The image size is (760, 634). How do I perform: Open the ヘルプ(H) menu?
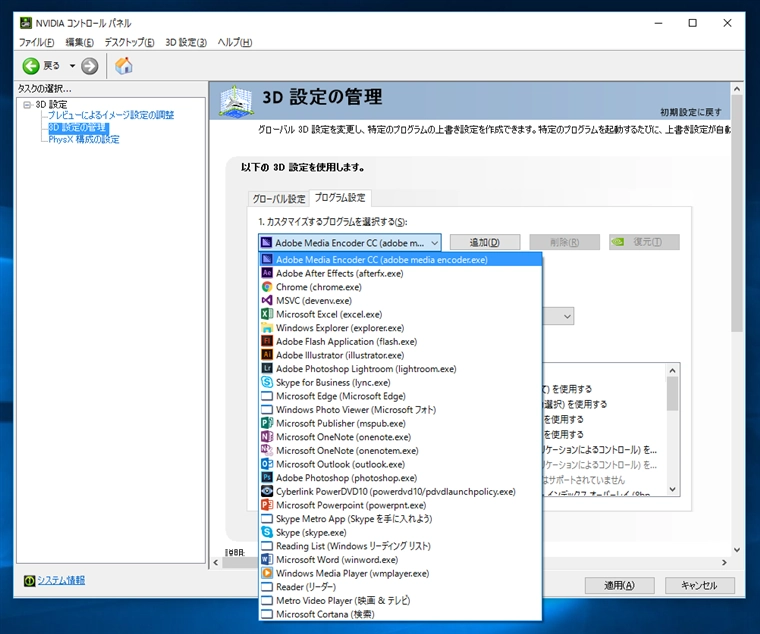(x=235, y=42)
